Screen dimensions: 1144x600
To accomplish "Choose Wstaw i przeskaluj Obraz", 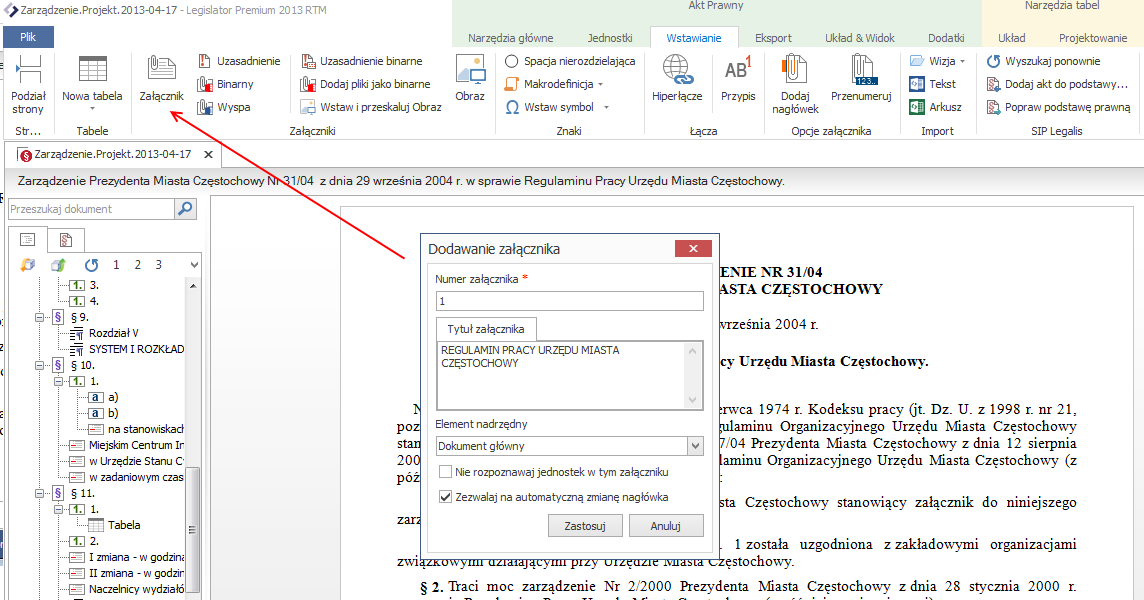I will (371, 107).
